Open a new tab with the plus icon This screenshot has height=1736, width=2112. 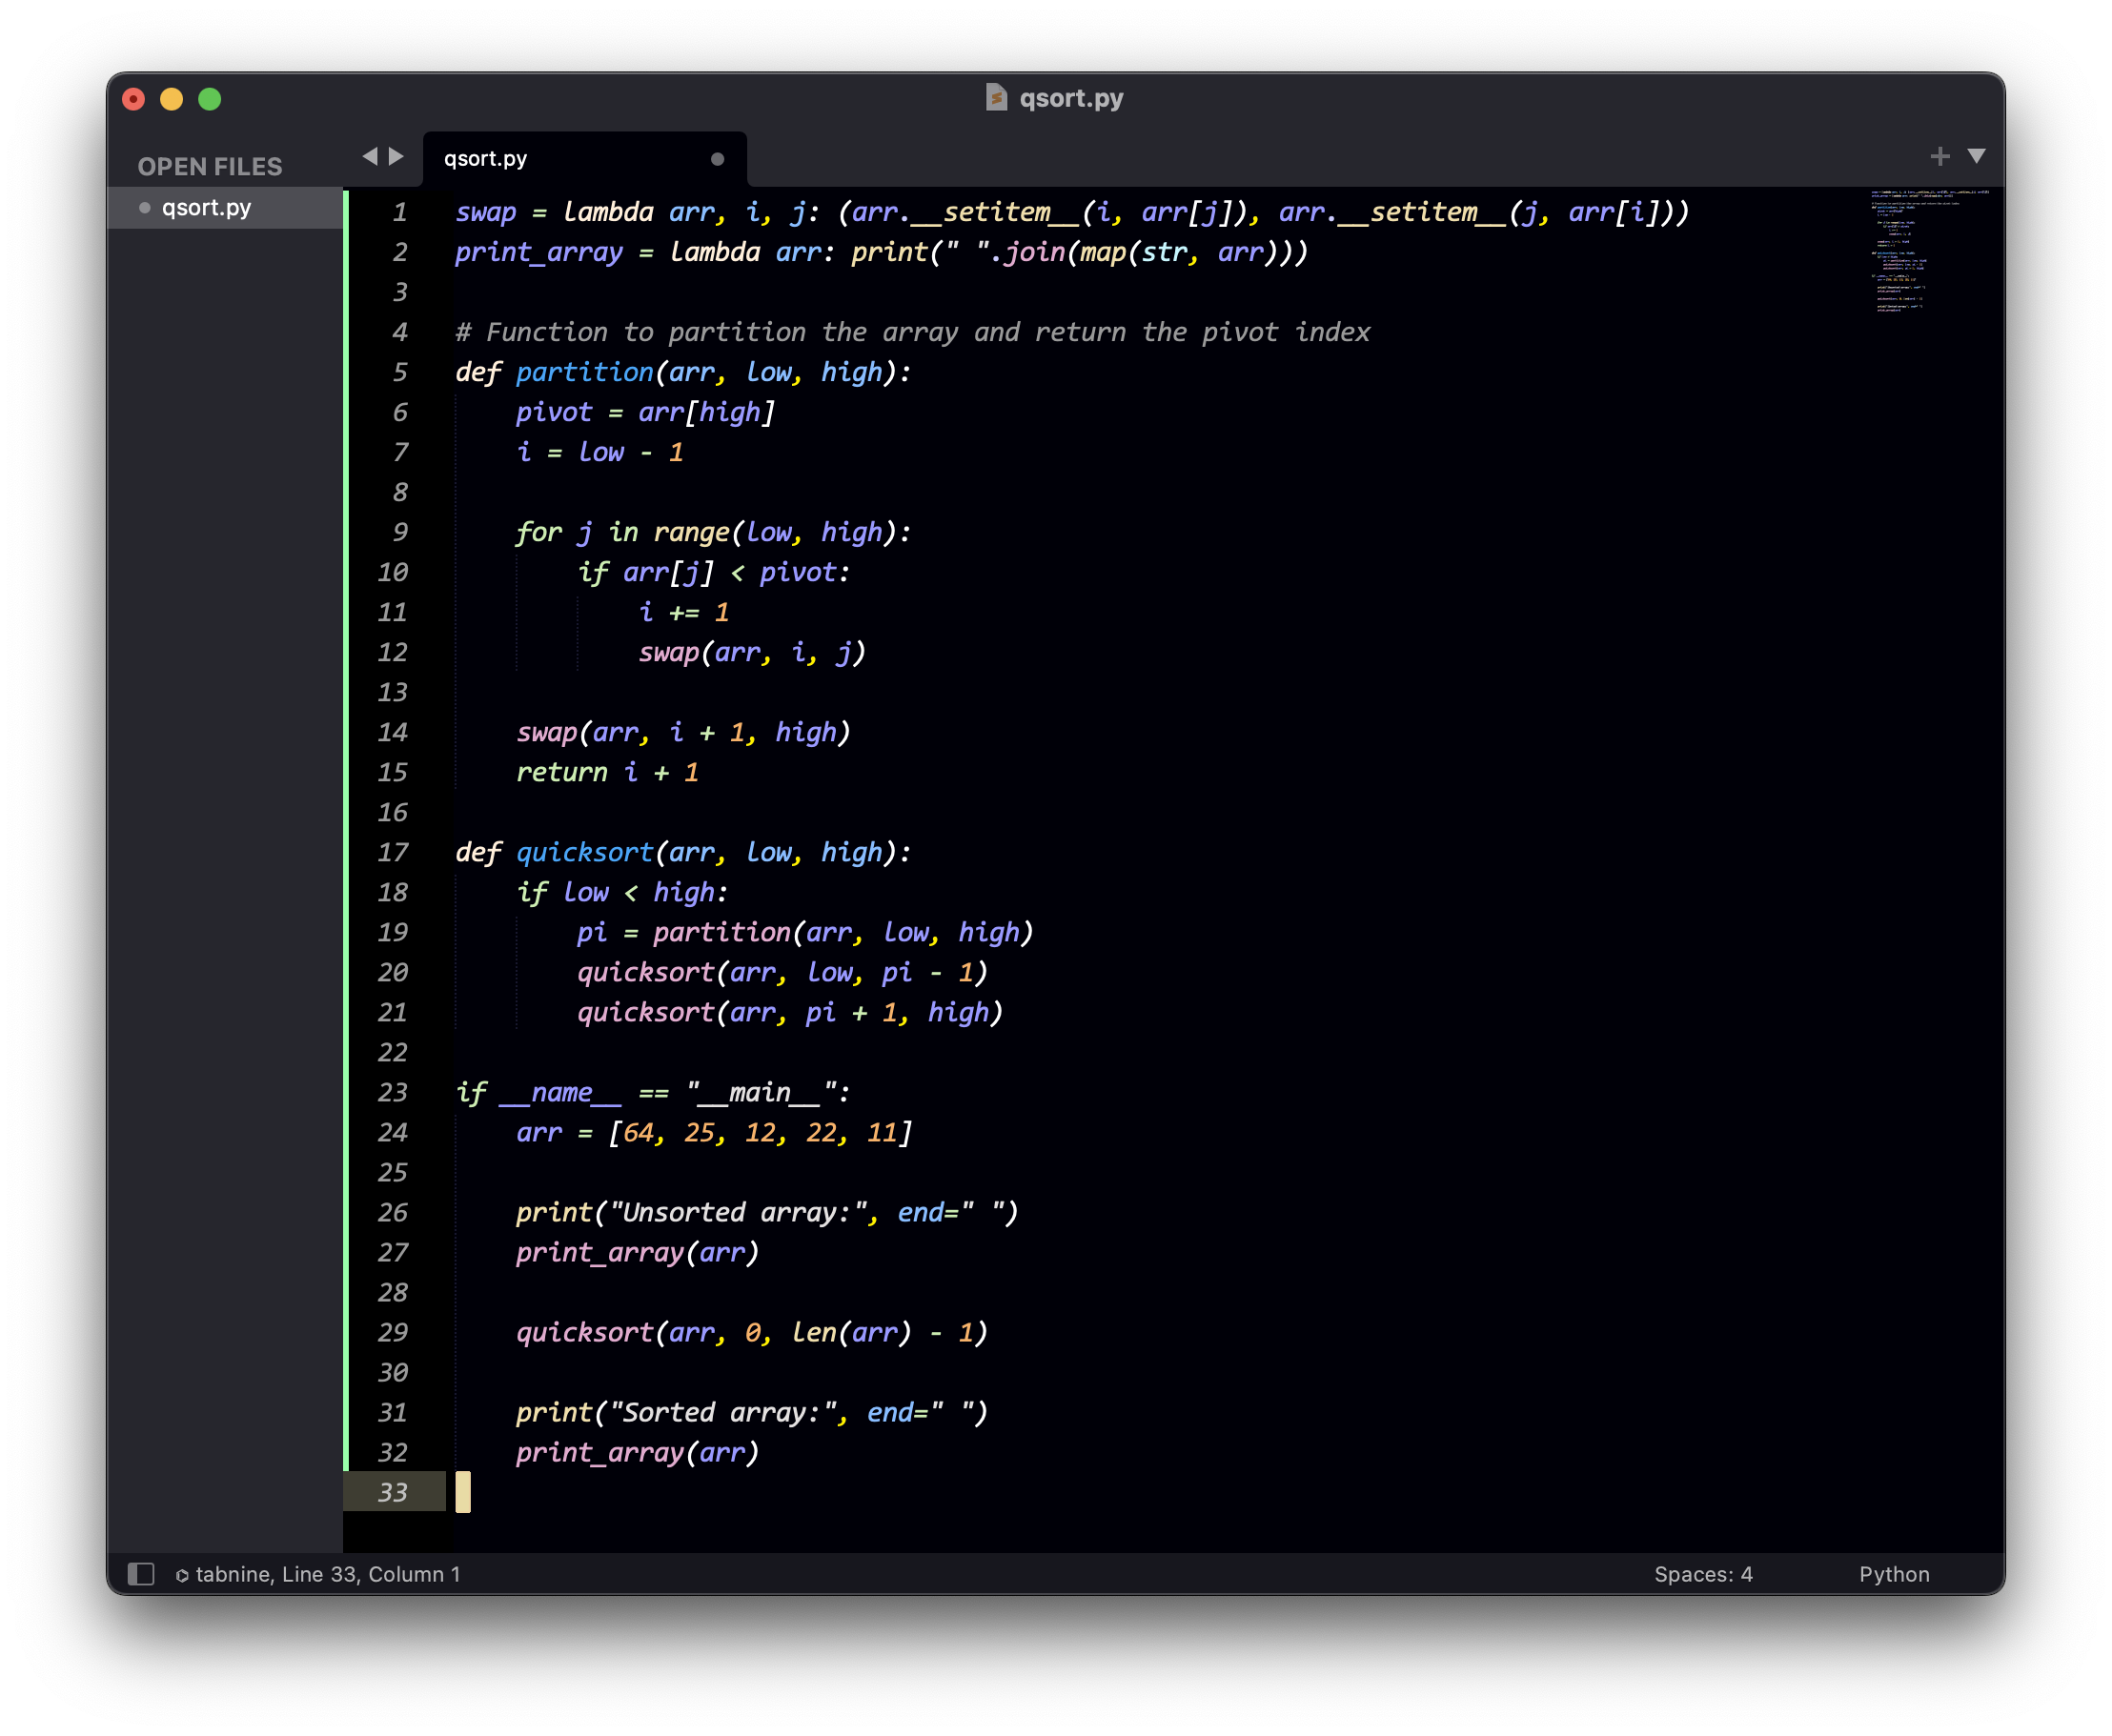tap(1940, 156)
